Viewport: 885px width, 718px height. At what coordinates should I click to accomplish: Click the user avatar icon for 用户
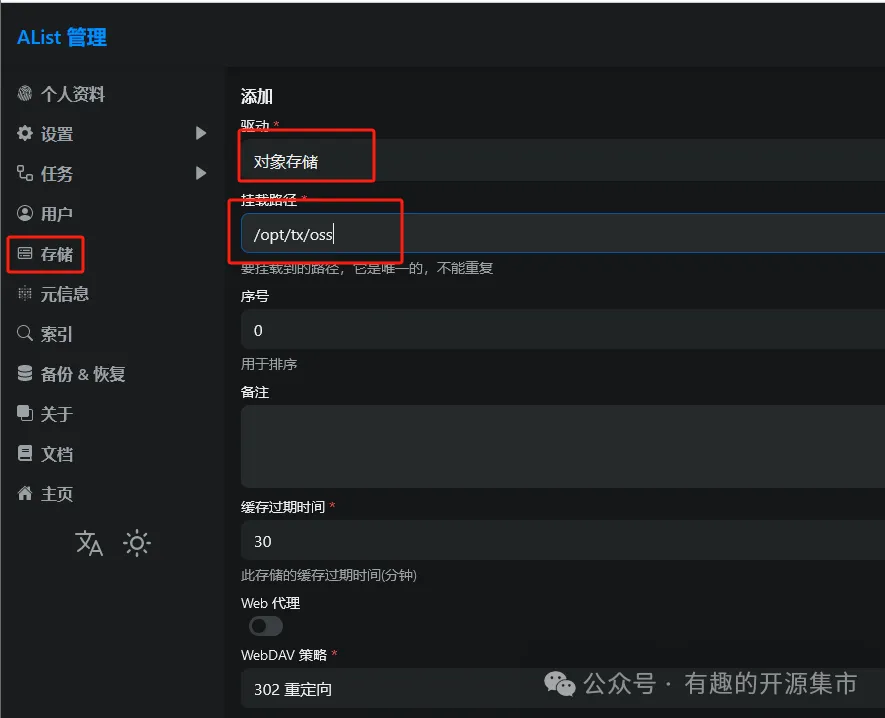point(25,213)
